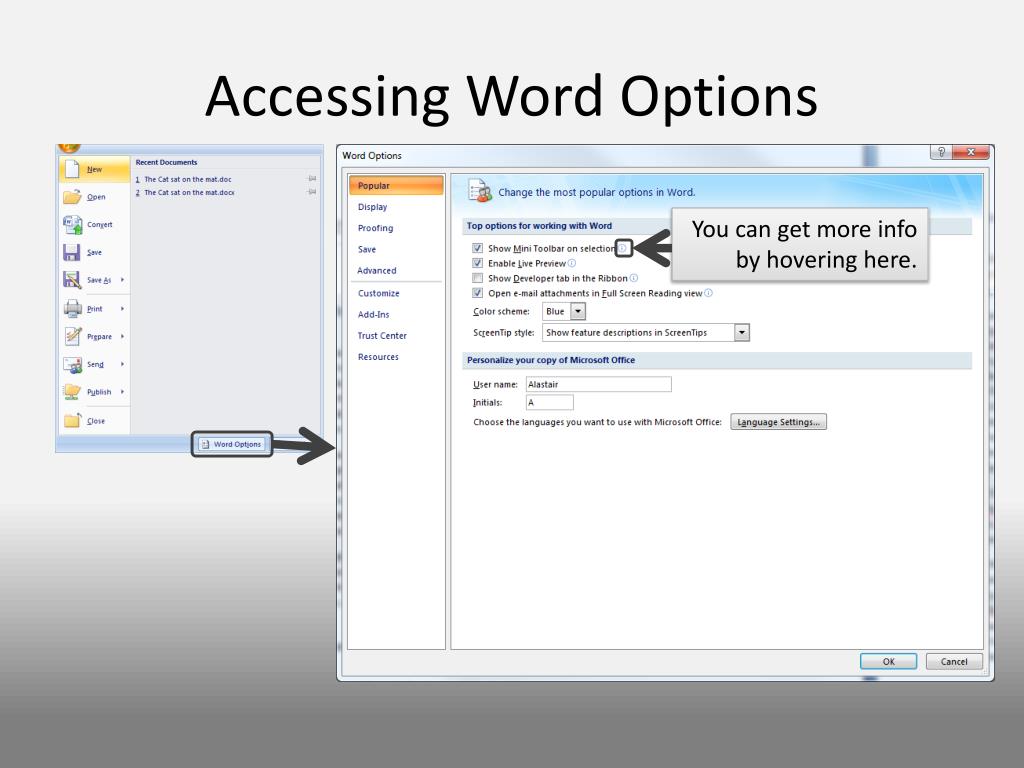Click the Close menu label

pos(96,421)
